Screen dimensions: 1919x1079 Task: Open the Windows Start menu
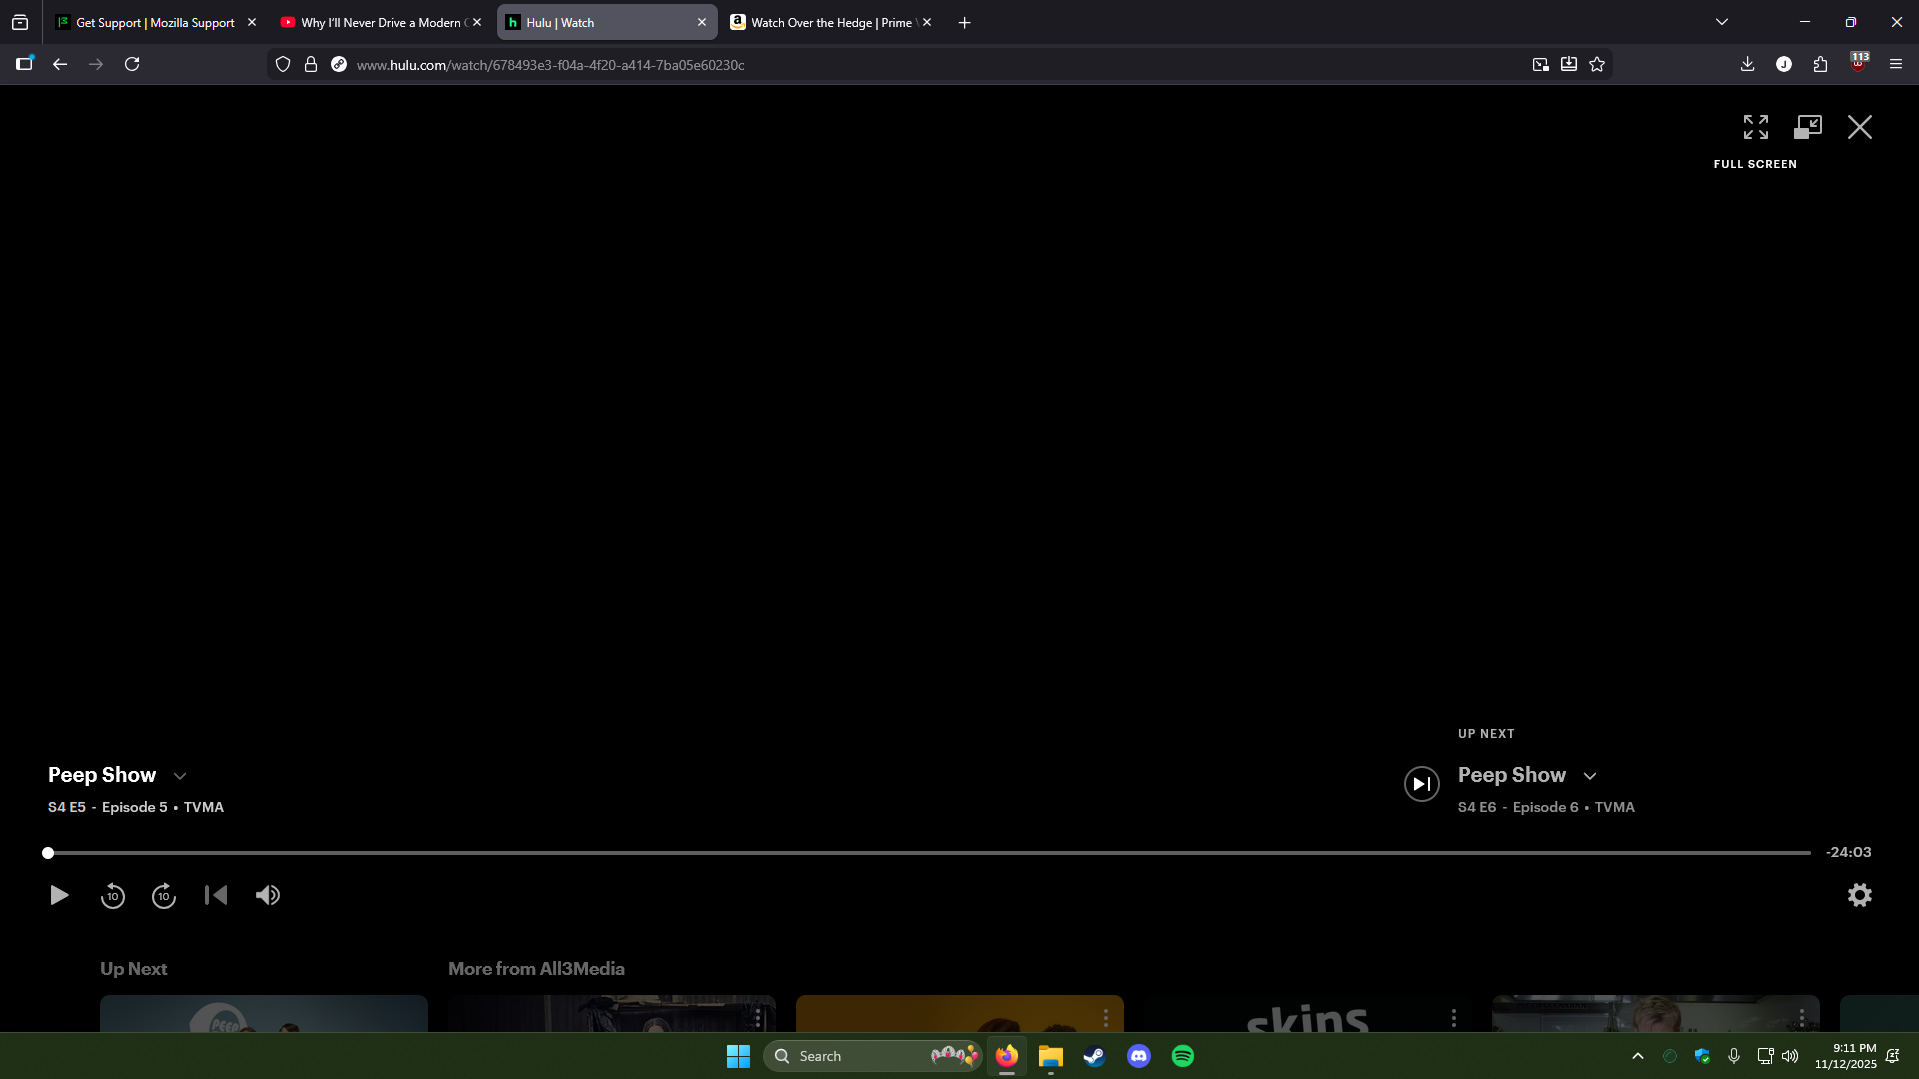[x=738, y=1056]
